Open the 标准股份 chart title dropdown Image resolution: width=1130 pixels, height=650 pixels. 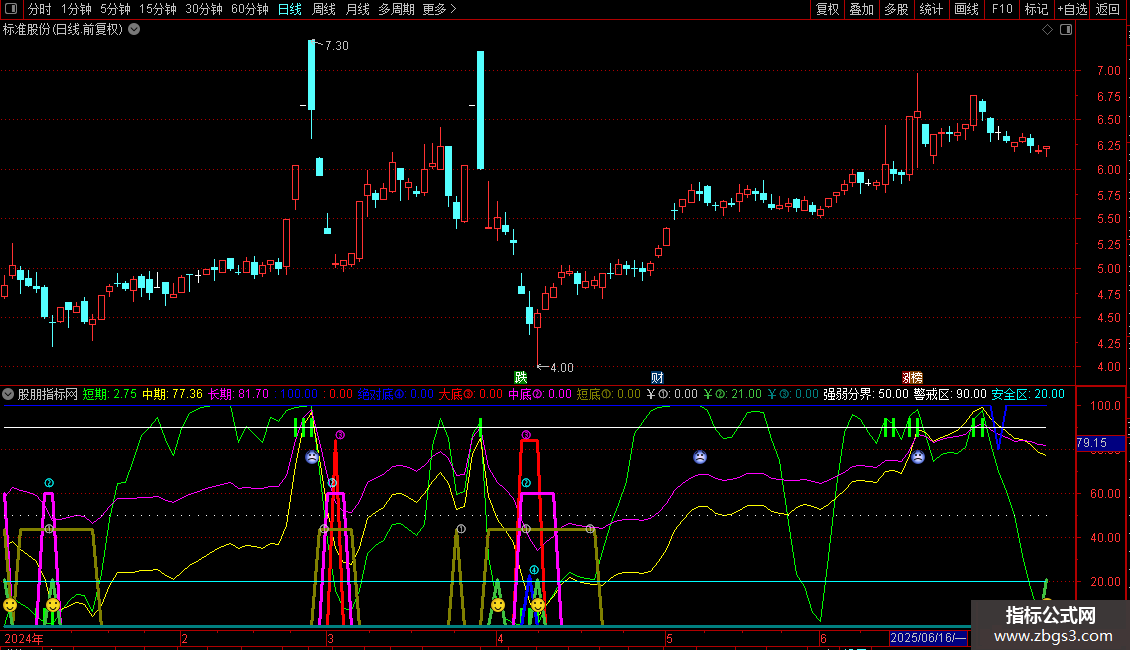135,30
